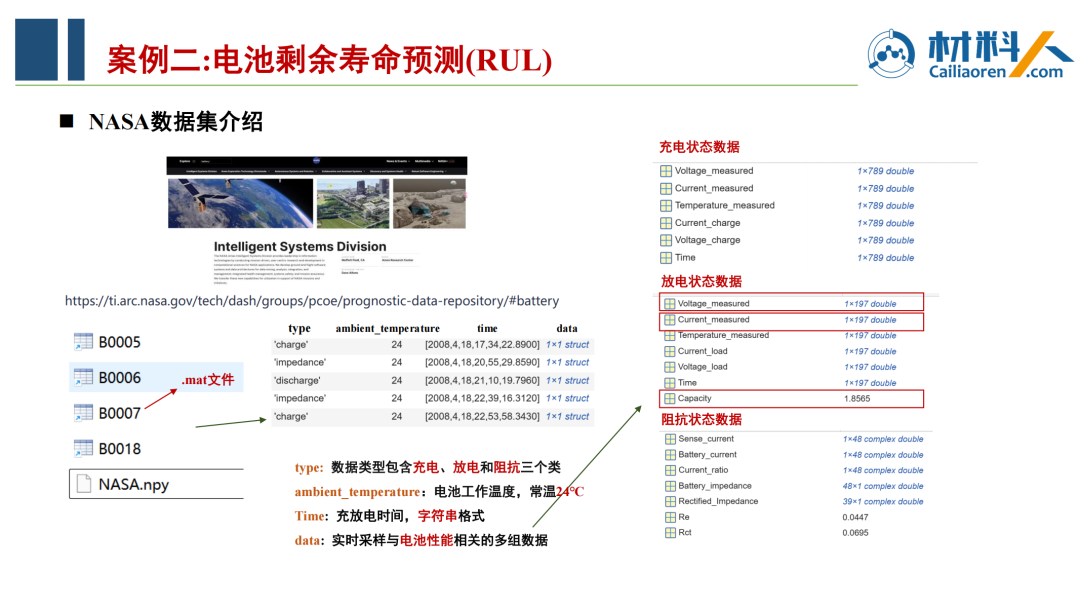This screenshot has height=608, width=1080.
Task: Click the grid icon beside Rct
Action: coord(670,532)
